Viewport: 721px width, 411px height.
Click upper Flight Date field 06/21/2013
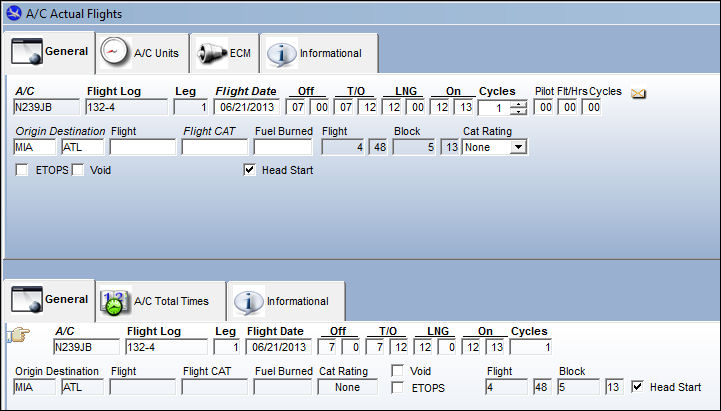pos(246,107)
